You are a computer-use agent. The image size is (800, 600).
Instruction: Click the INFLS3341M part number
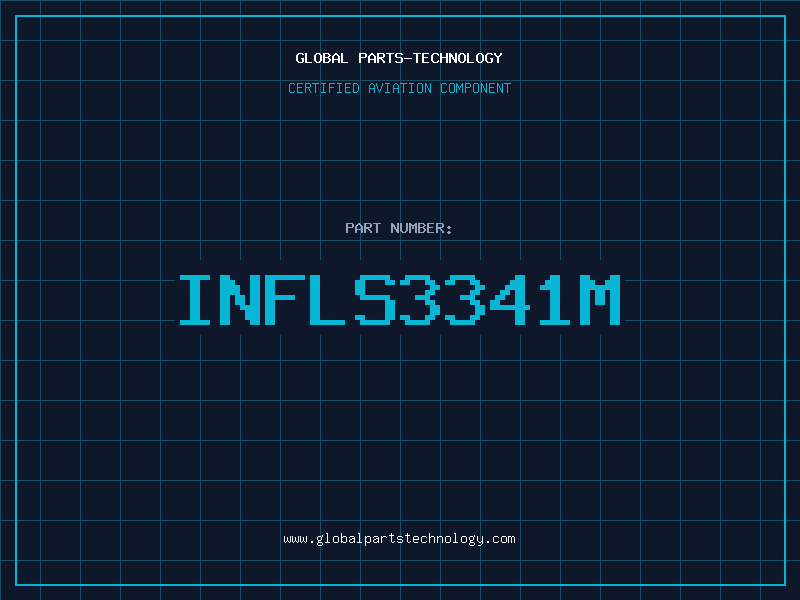pyautogui.click(x=399, y=300)
